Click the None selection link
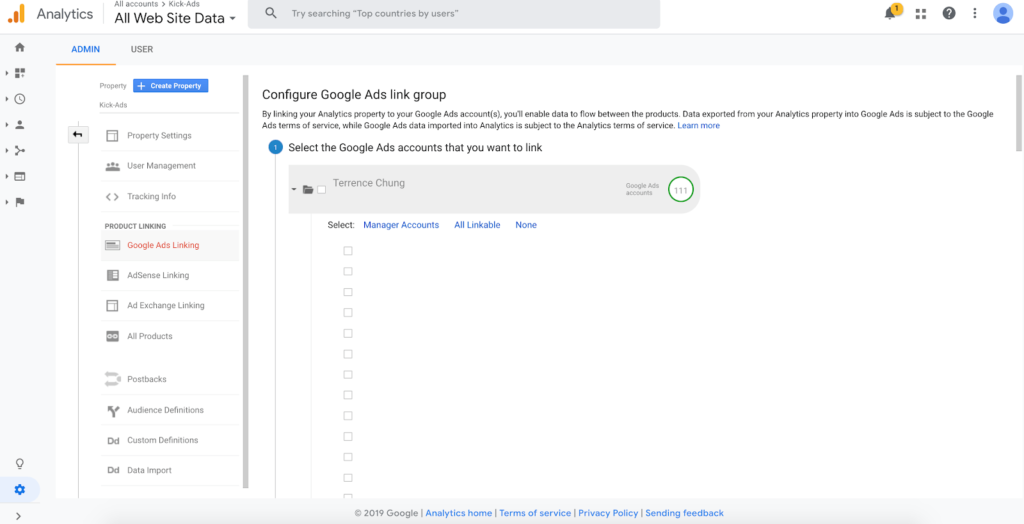 point(526,225)
